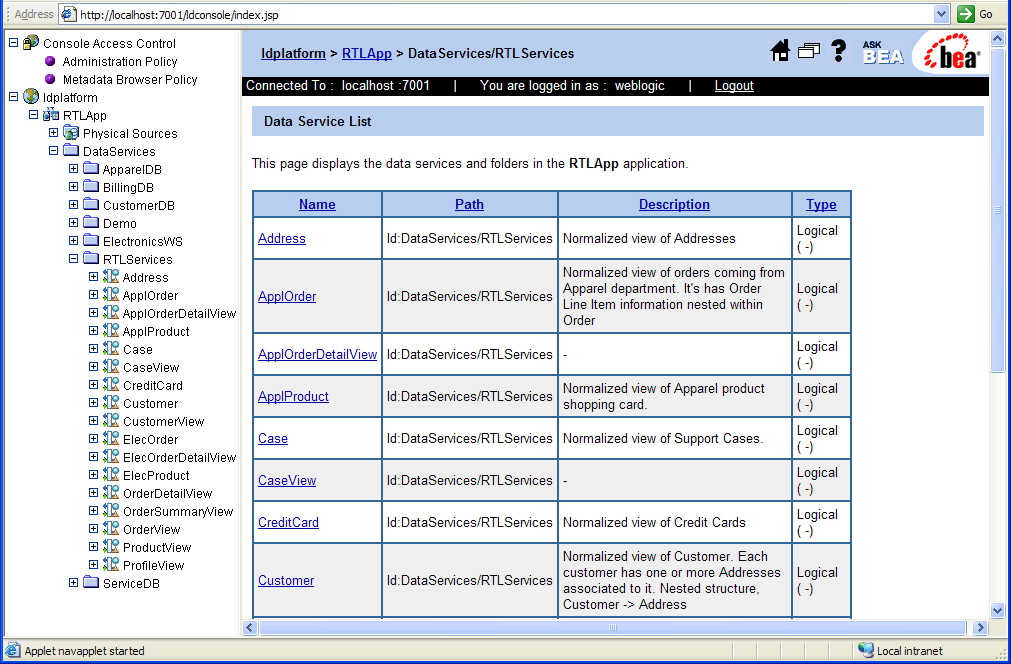Select CustomerView in the tree
The width and height of the screenshot is (1011, 664).
coord(164,422)
